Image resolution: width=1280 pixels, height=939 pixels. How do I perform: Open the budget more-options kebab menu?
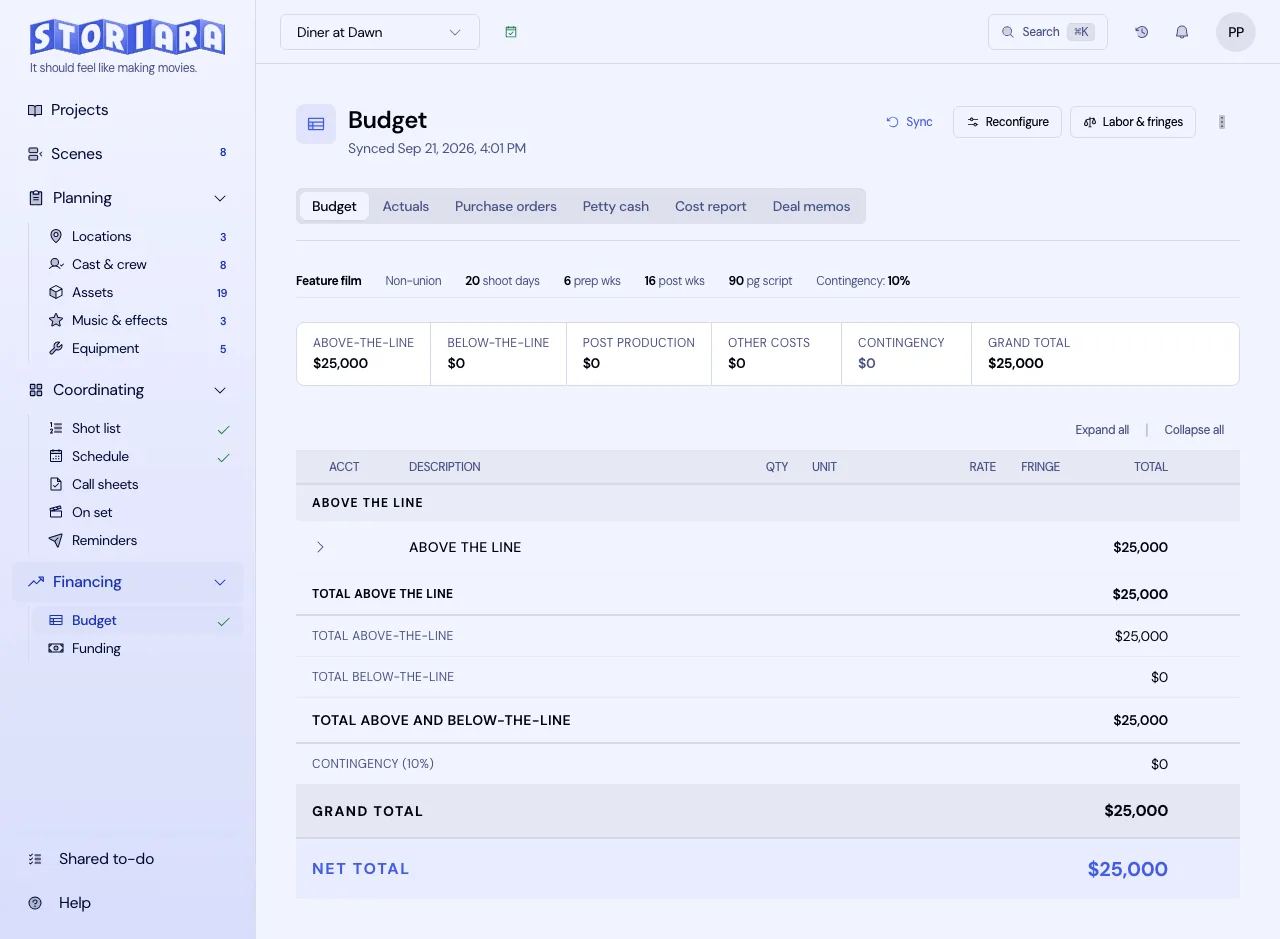pyautogui.click(x=1222, y=122)
